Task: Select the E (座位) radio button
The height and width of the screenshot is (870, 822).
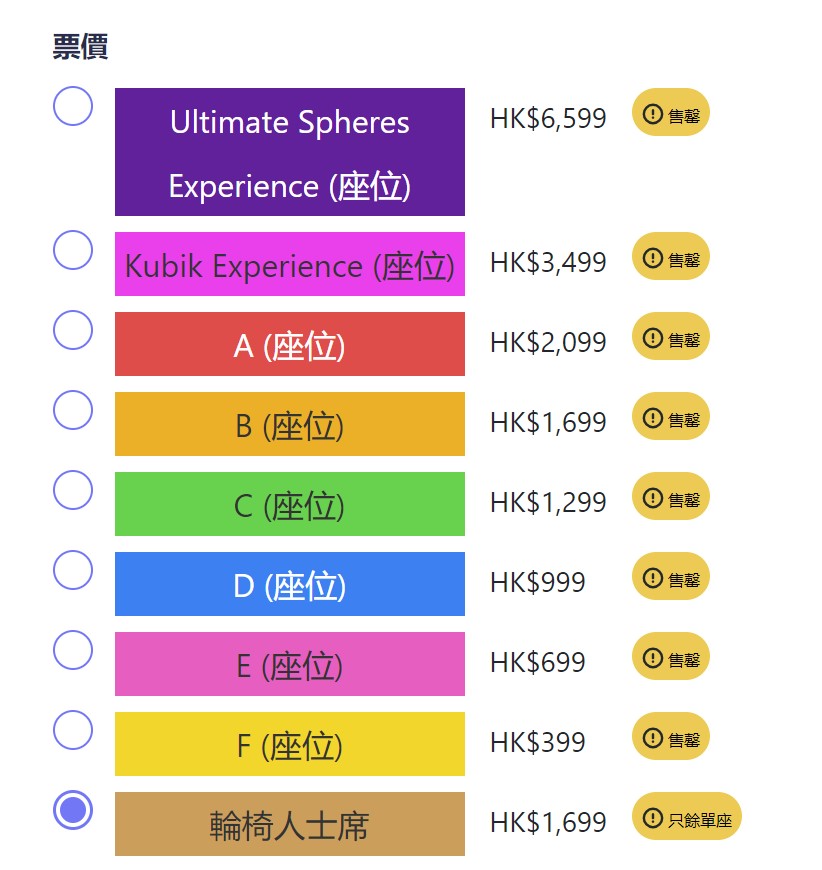Action: coord(73,650)
